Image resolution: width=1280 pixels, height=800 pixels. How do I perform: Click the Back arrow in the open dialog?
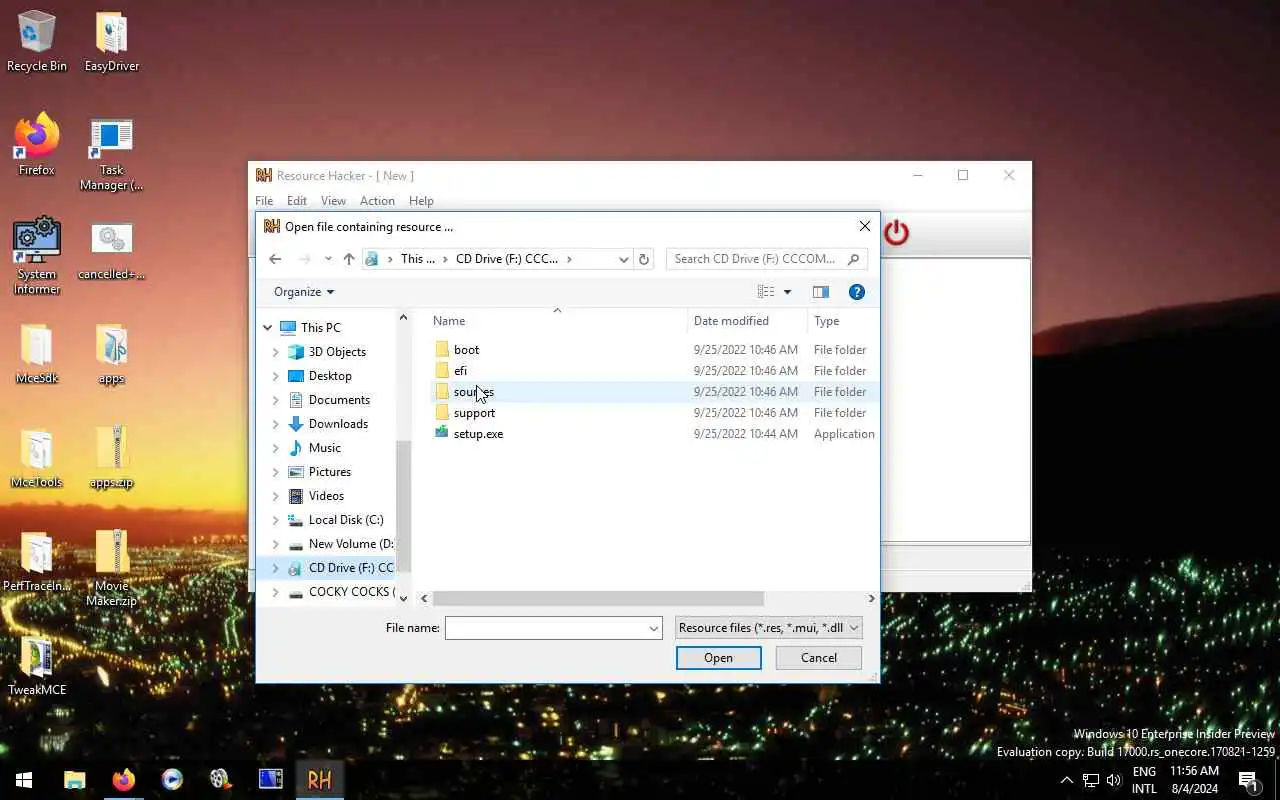tap(275, 259)
